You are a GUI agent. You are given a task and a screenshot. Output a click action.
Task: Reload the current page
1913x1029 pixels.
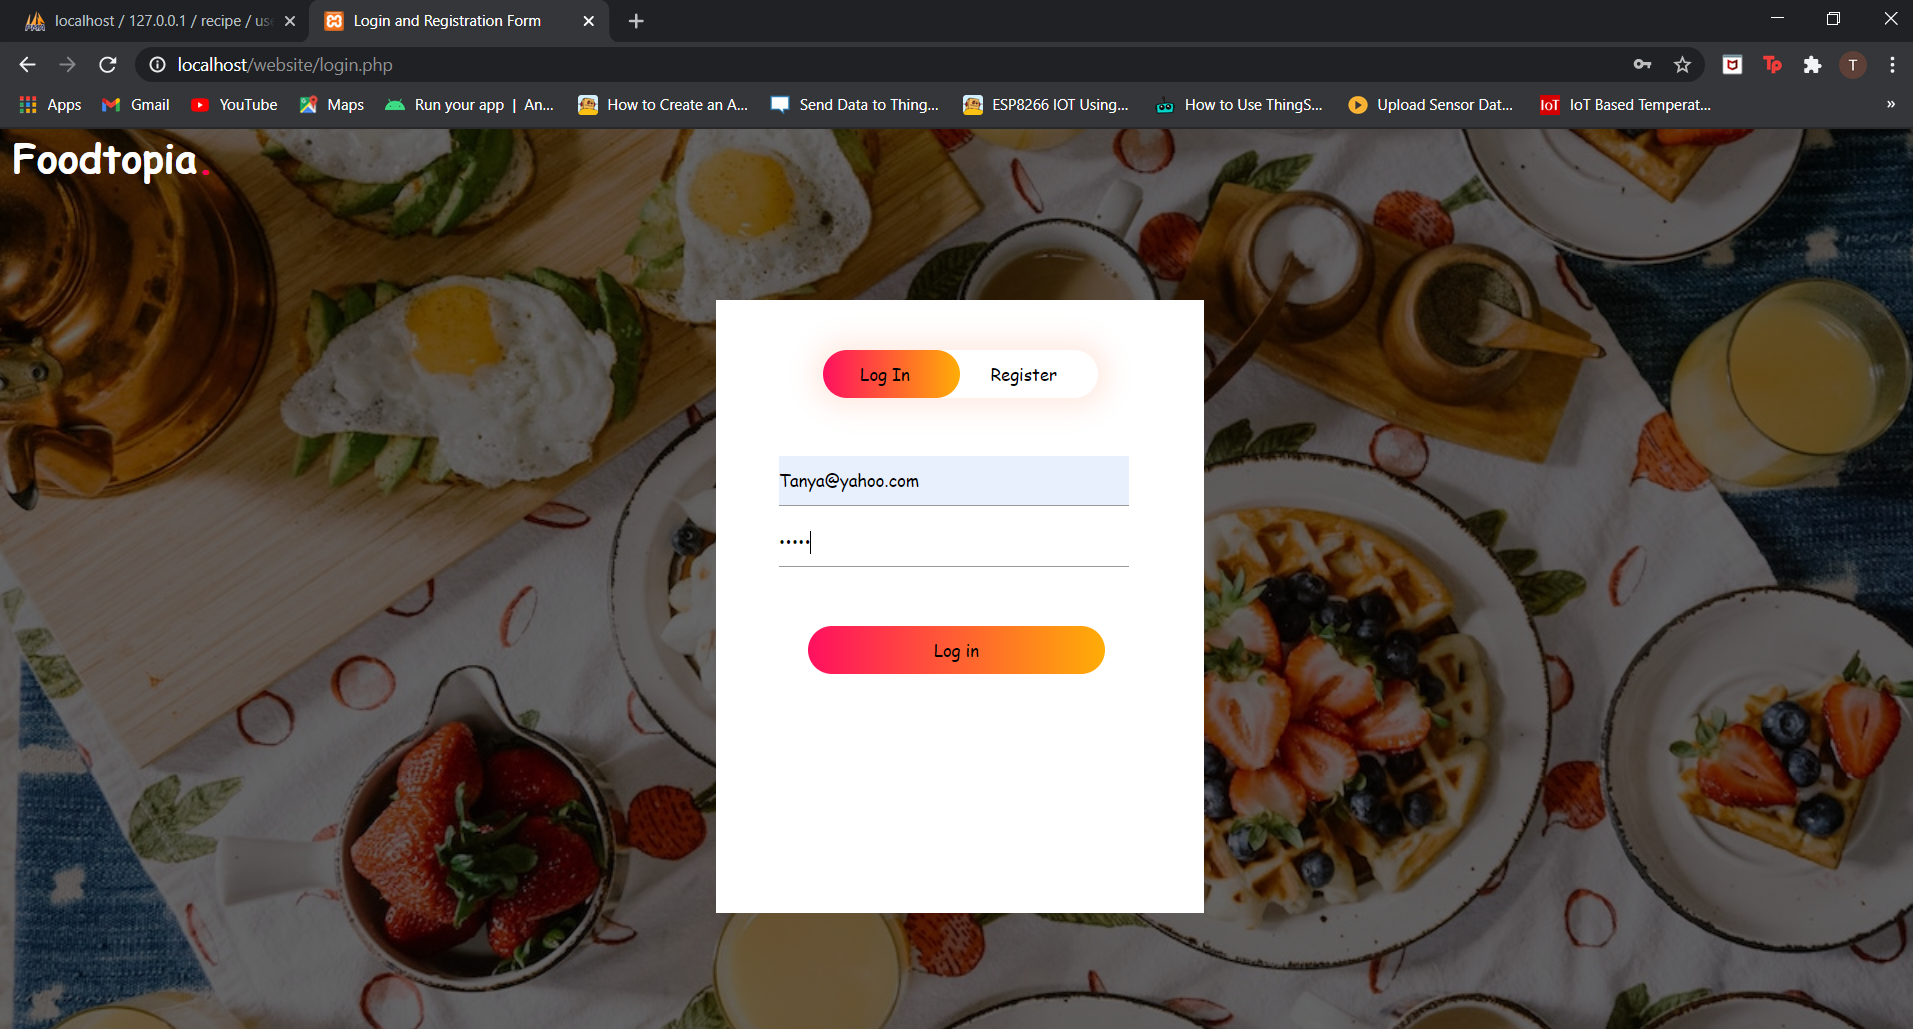coord(107,64)
